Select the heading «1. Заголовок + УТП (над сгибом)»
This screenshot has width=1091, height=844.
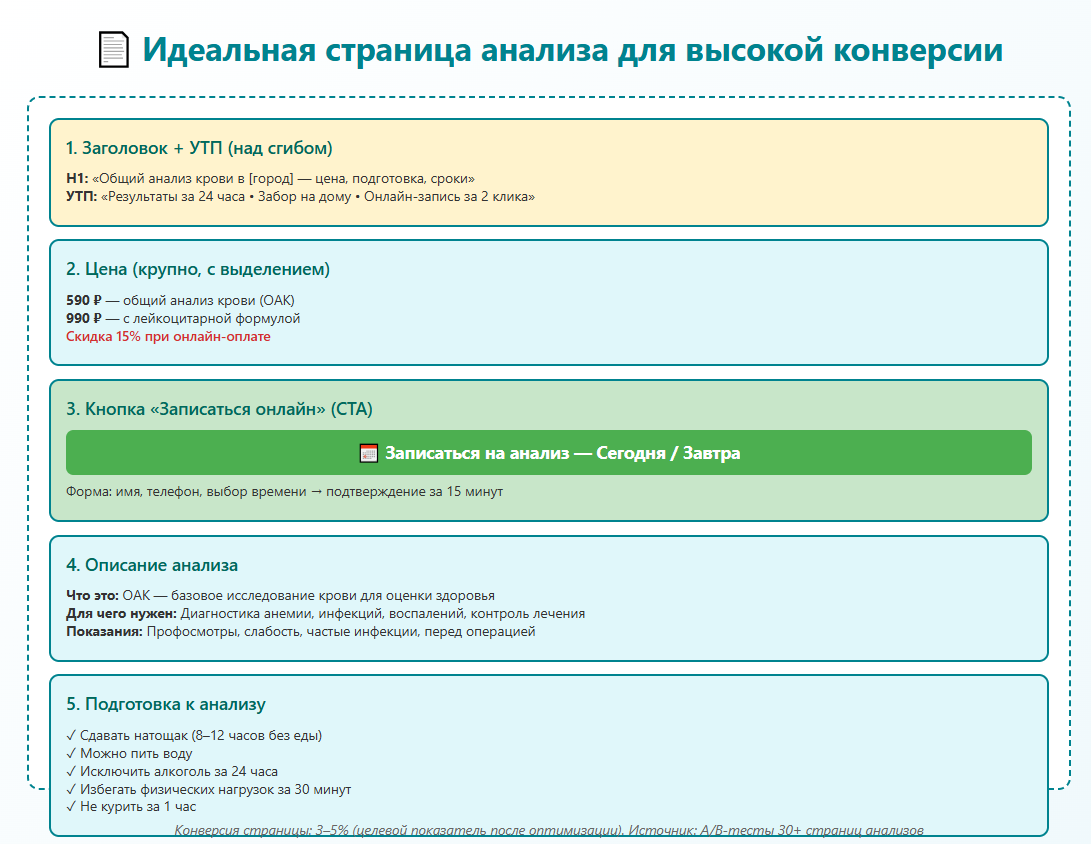(x=199, y=148)
